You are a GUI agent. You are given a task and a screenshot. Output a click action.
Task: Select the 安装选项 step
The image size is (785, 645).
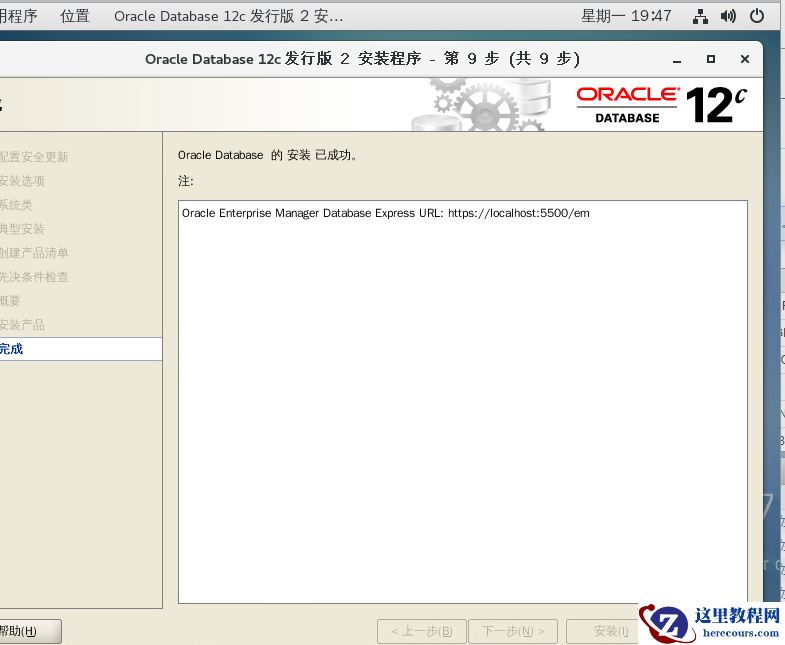pyautogui.click(x=22, y=181)
